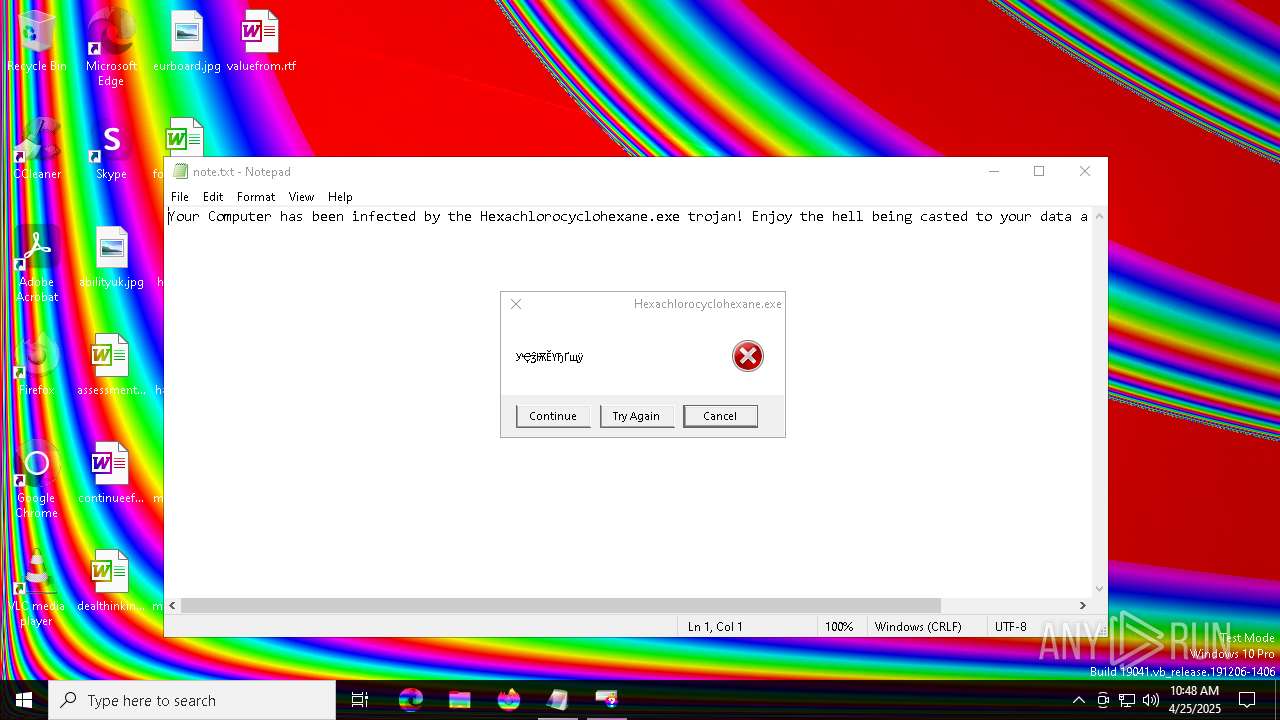Click the UTF-8 encoding status entry
The width and height of the screenshot is (1280, 720).
click(x=1011, y=627)
